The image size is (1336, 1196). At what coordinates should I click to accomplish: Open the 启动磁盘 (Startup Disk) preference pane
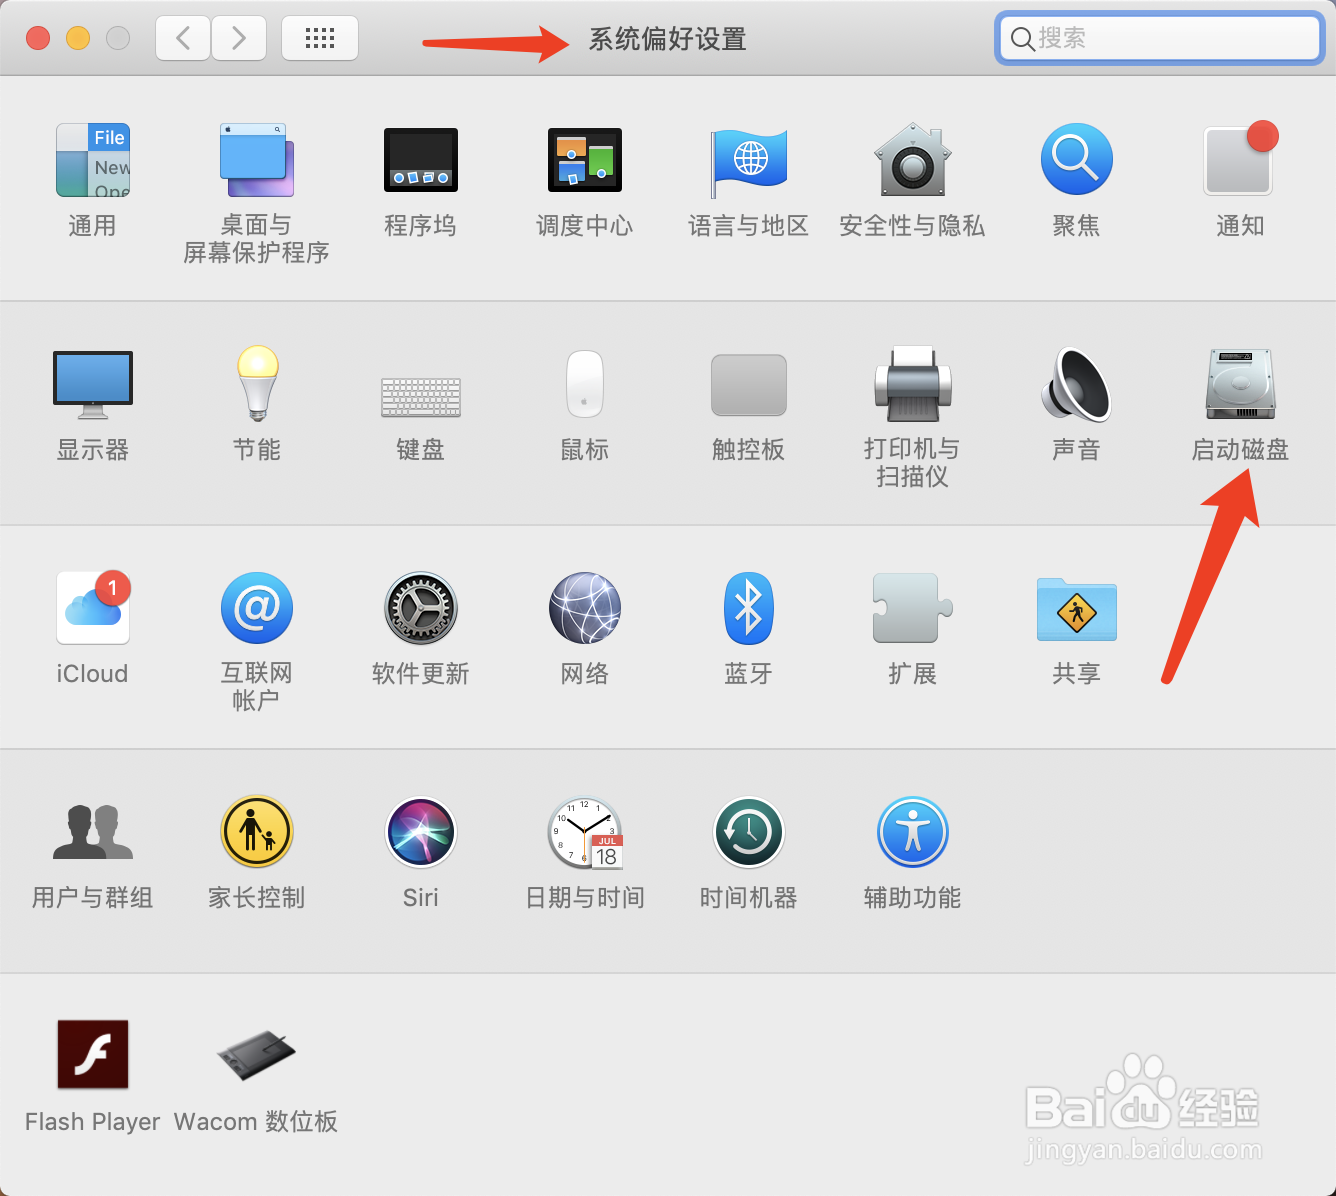(x=1239, y=385)
